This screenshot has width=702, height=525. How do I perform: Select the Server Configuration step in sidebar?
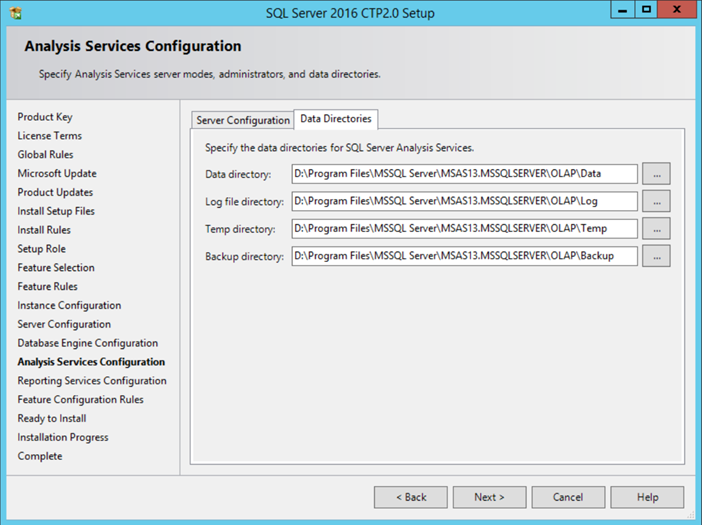[x=64, y=324]
